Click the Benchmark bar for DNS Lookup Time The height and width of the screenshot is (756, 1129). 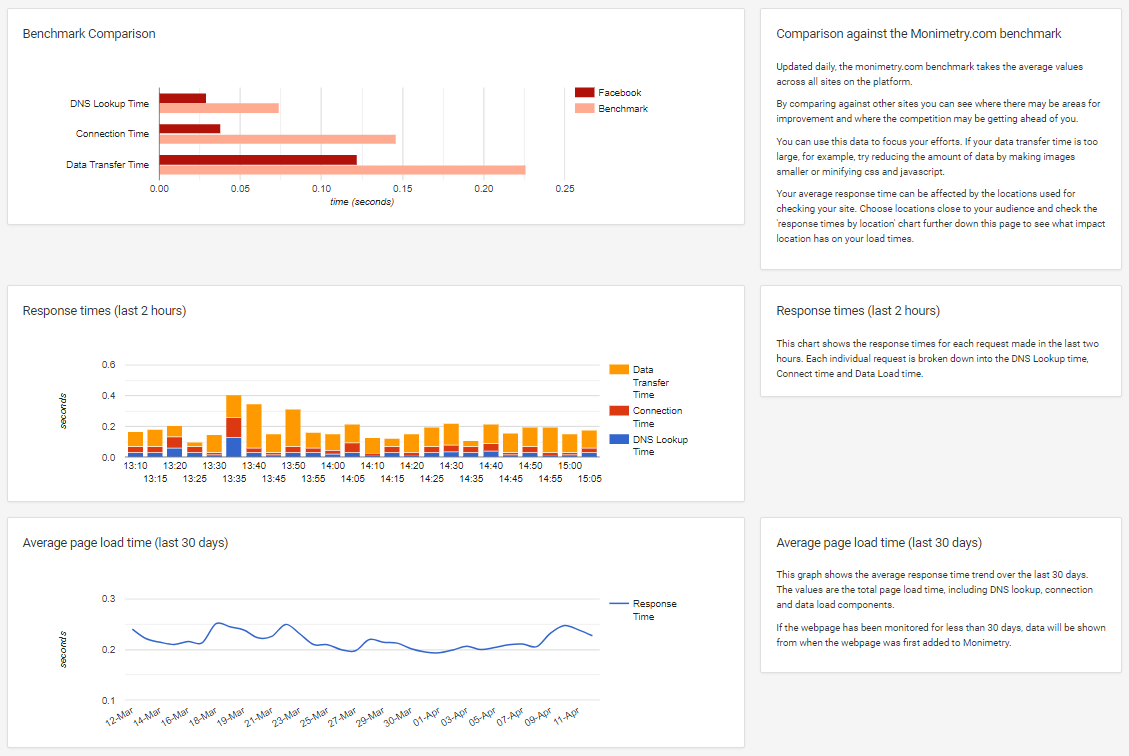218,108
